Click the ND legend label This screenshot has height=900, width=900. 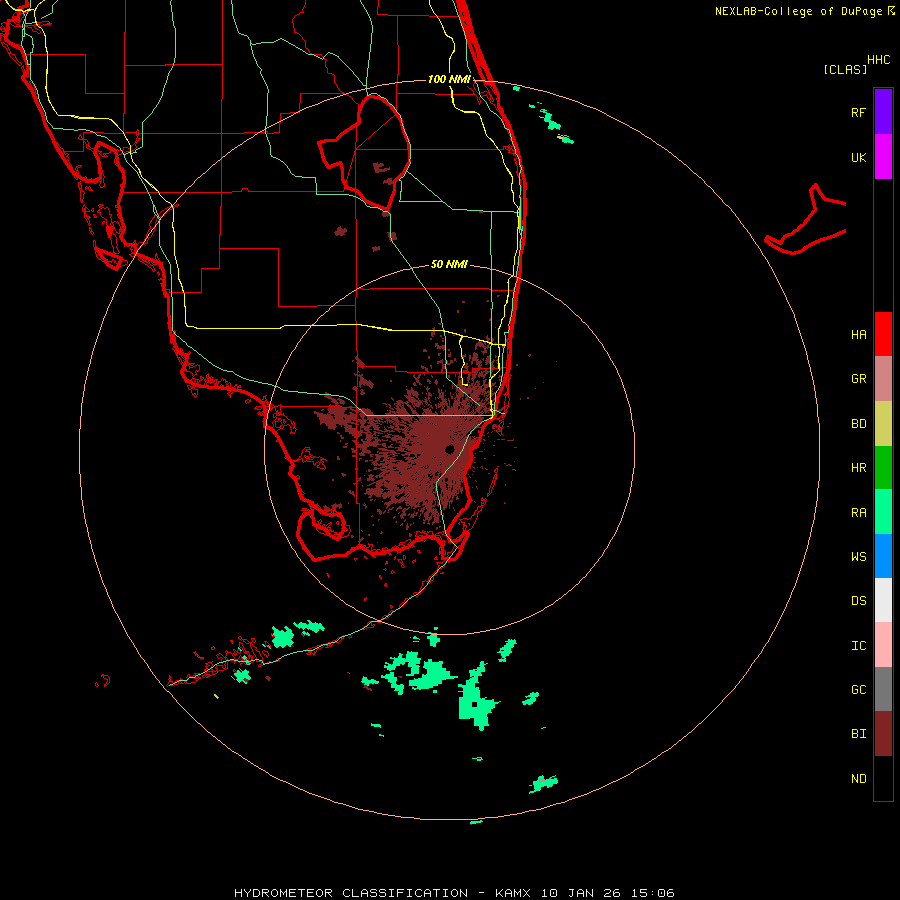click(x=858, y=779)
